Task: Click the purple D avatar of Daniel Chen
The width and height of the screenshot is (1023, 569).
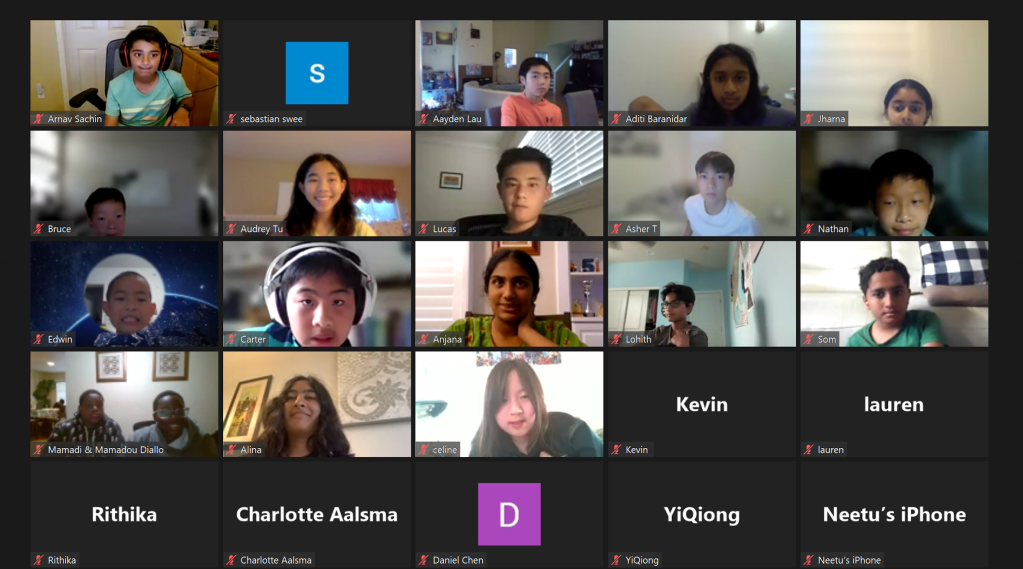Action: pyautogui.click(x=510, y=514)
